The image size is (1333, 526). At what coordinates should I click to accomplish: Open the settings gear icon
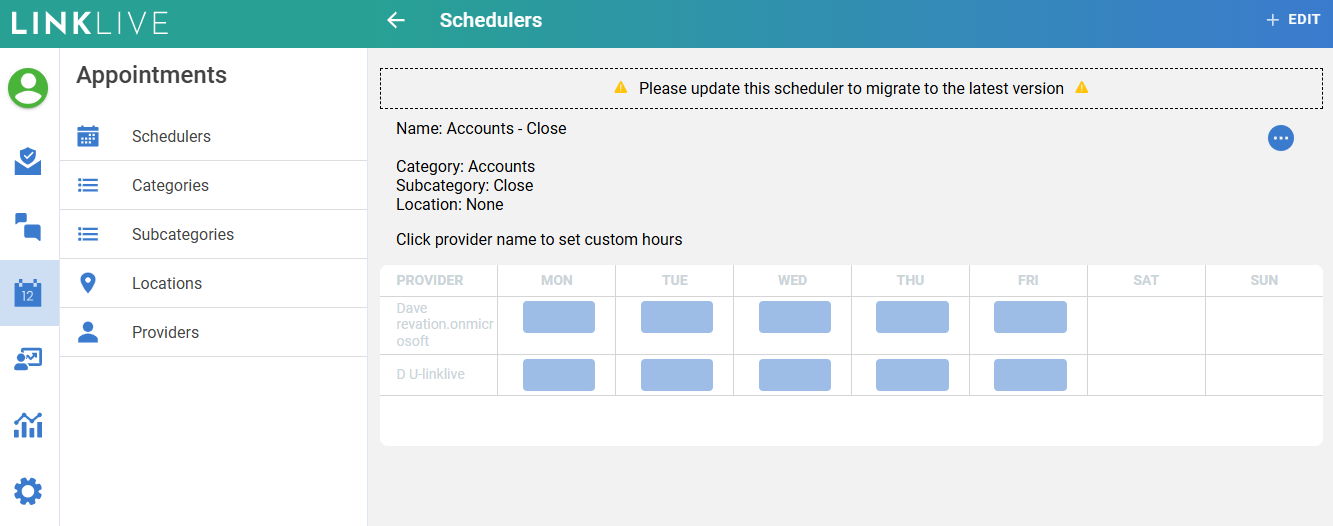[x=28, y=491]
